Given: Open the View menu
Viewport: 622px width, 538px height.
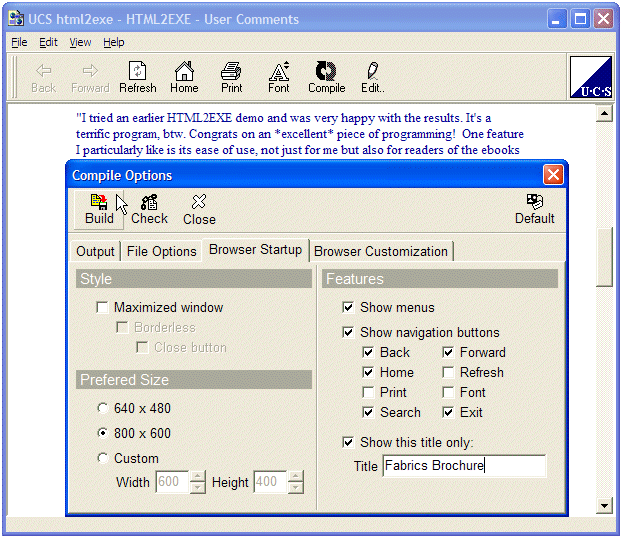Looking at the screenshot, I should [x=80, y=42].
